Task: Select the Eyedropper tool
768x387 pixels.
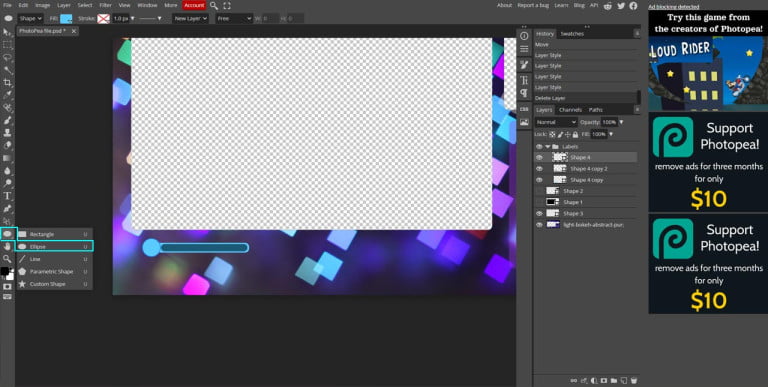Action: click(7, 95)
